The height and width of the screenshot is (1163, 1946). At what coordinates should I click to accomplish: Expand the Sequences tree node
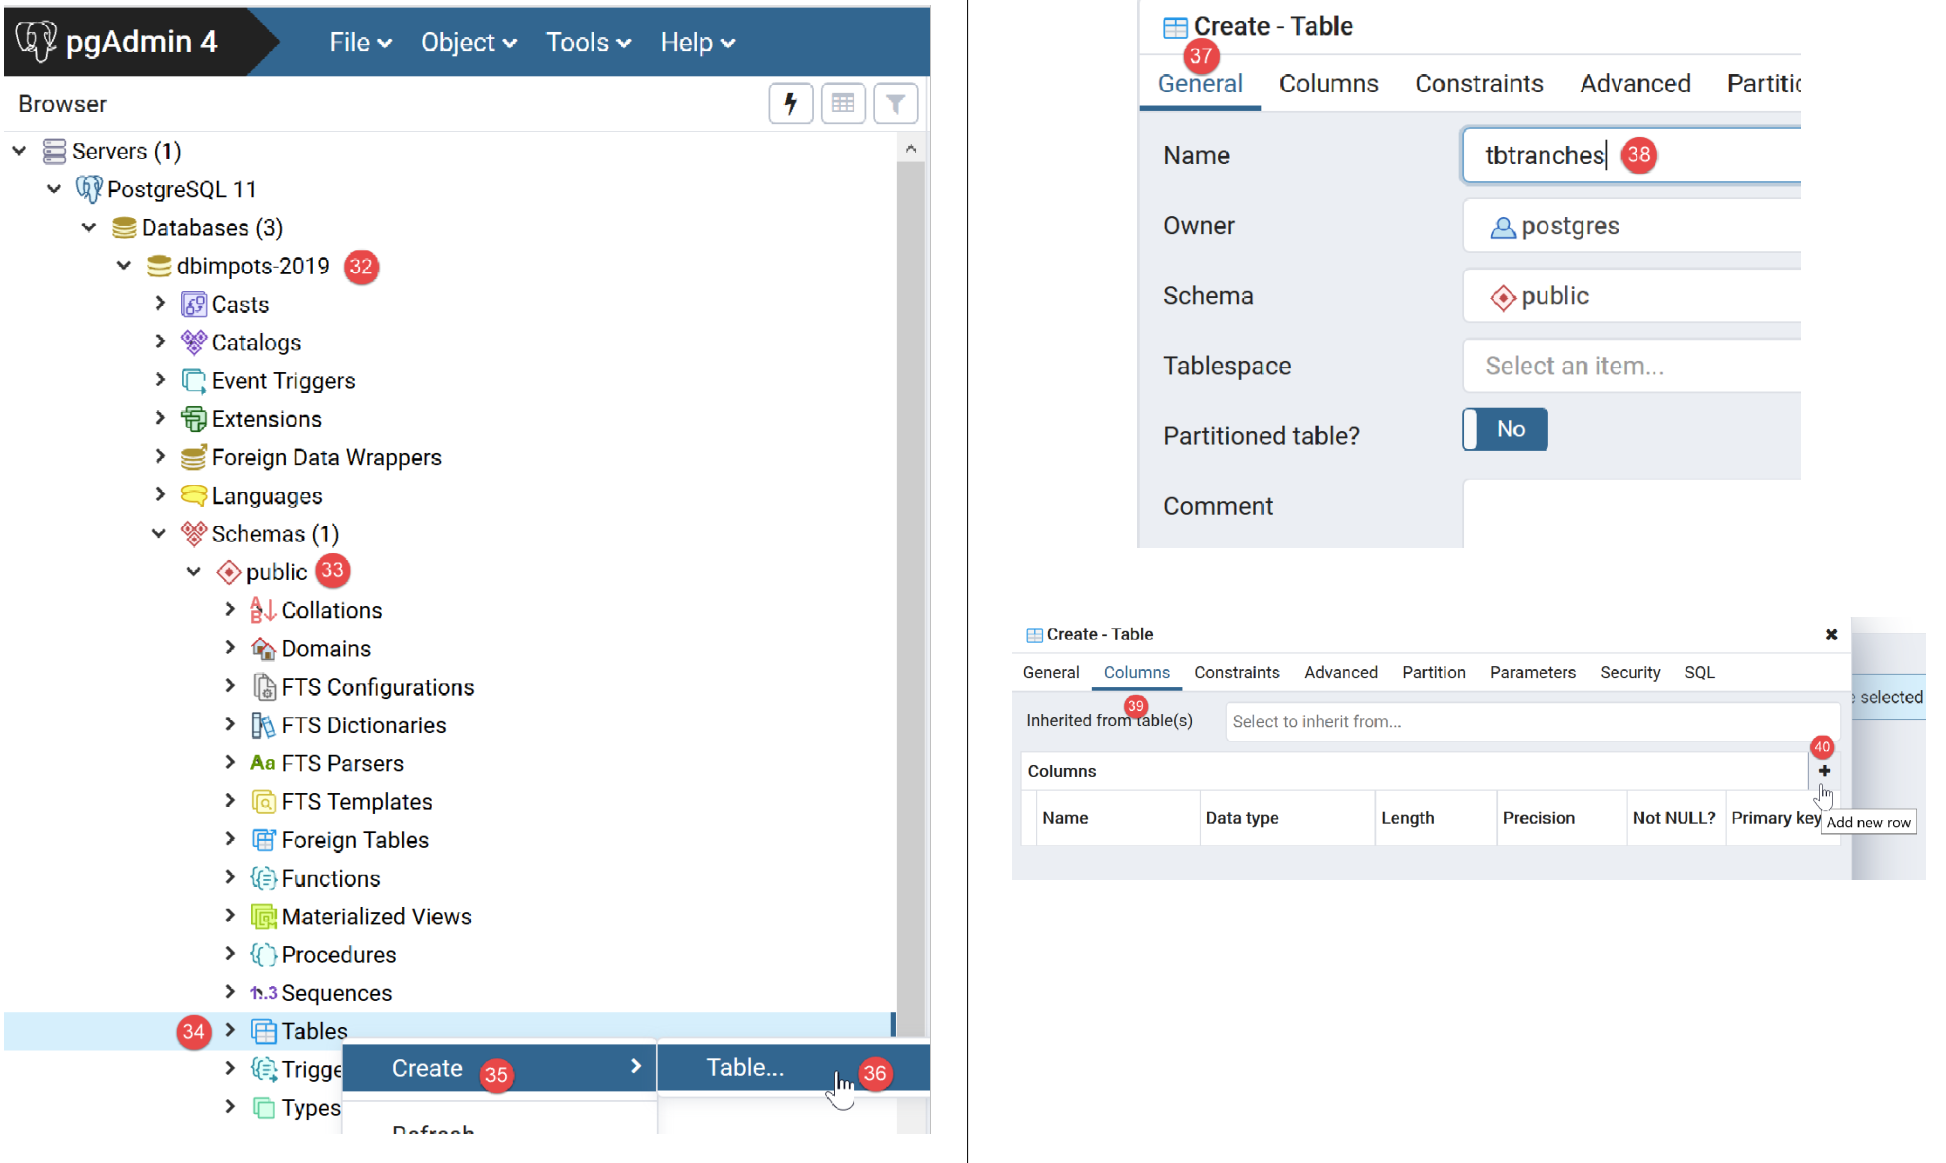click(x=230, y=992)
